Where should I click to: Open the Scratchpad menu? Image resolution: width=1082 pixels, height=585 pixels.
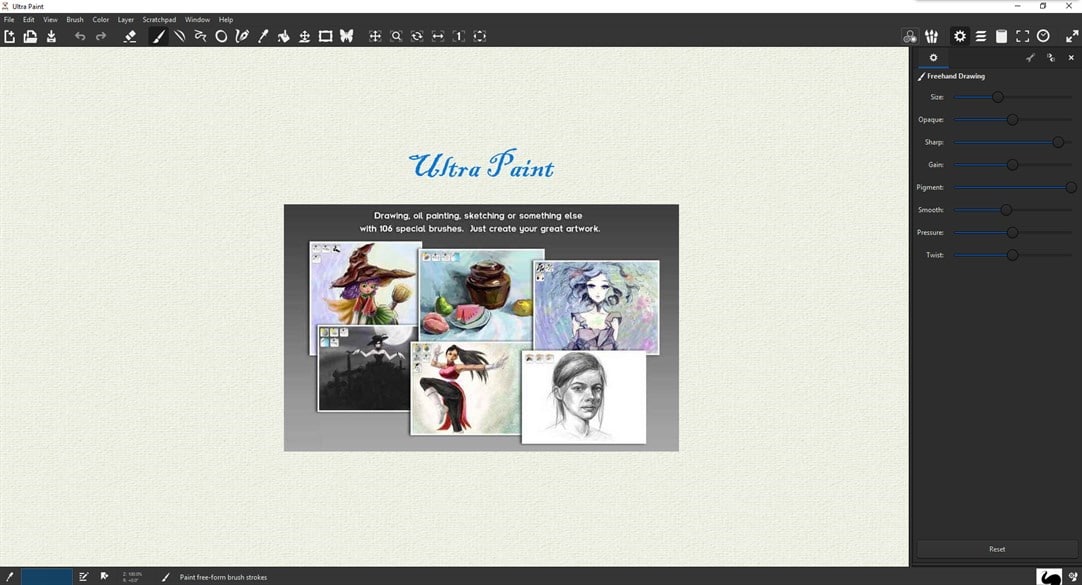tap(159, 19)
